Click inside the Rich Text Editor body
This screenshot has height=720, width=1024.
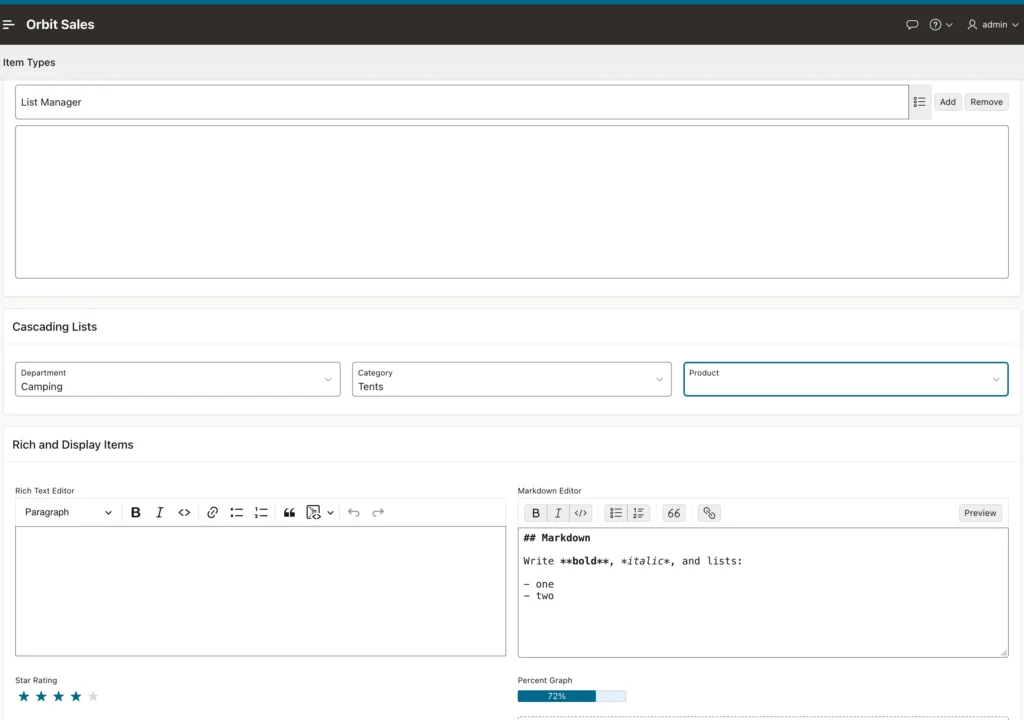pos(261,591)
